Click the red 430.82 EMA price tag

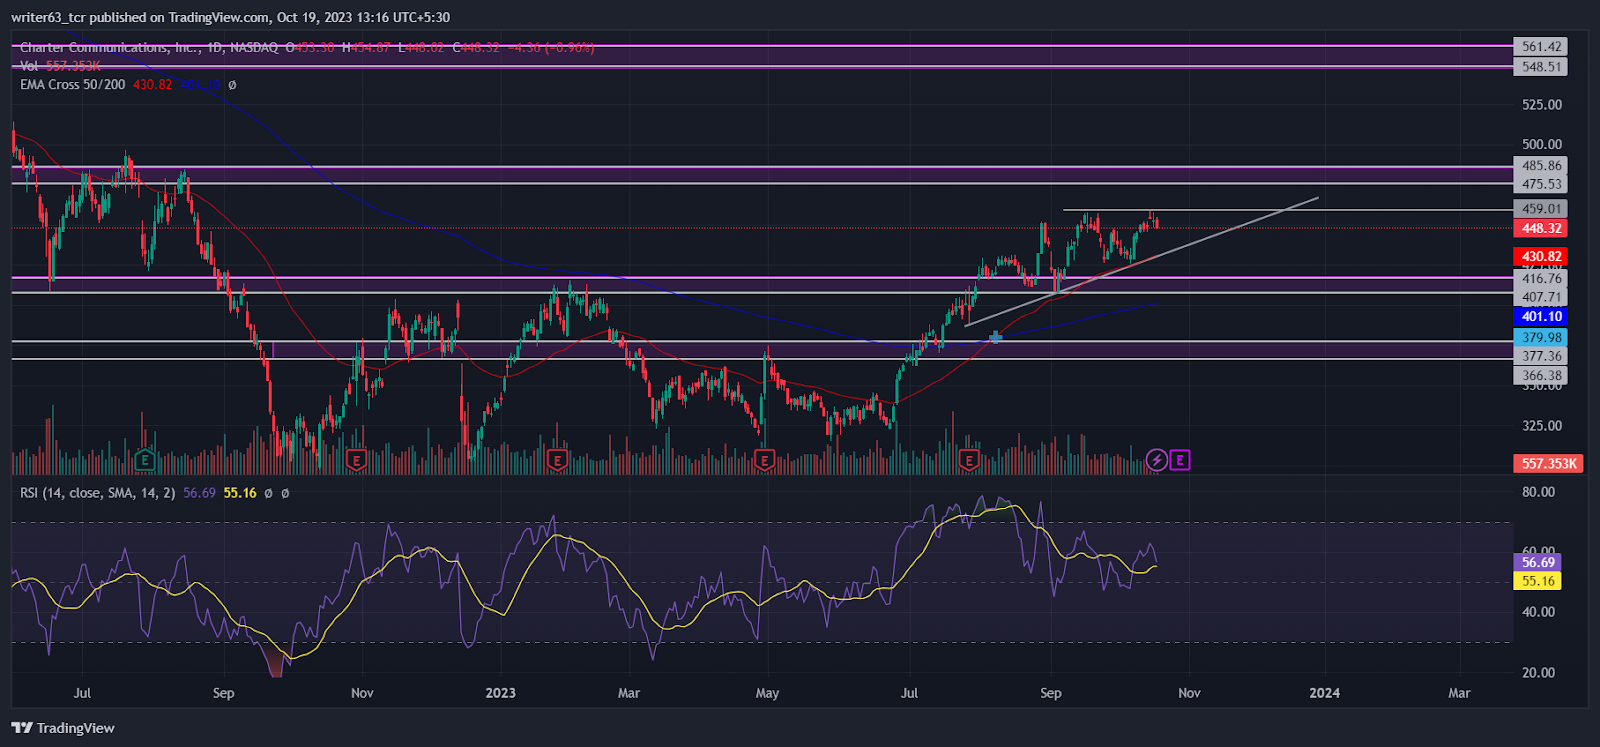(x=1541, y=256)
